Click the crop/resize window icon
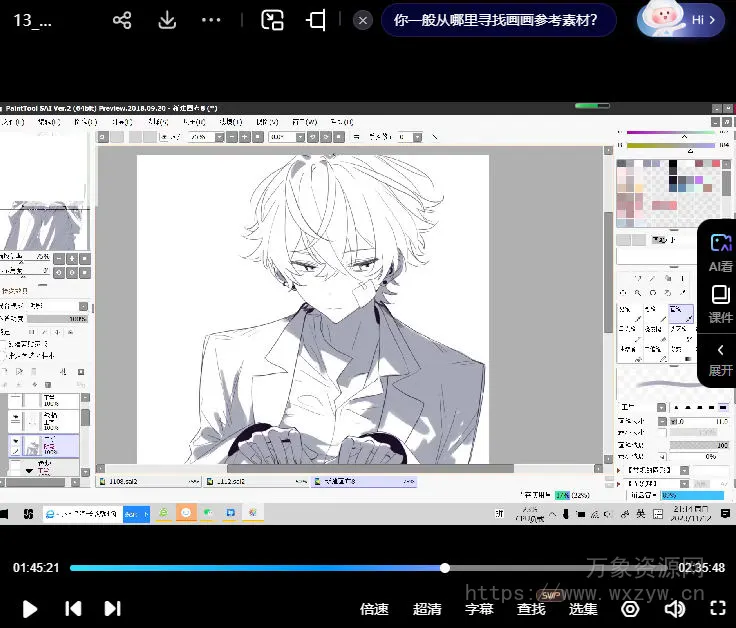This screenshot has width=736, height=628. click(x=317, y=20)
